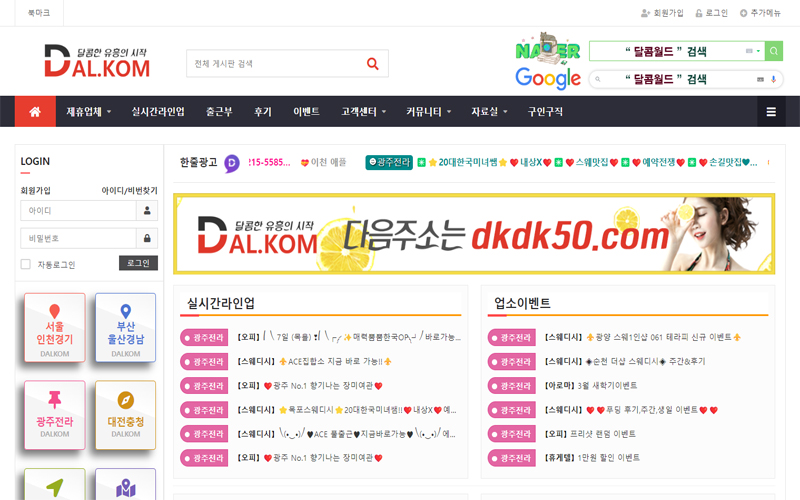This screenshot has width=800, height=500.
Task: Open event 순천 더샵 스웨디시 주간&후기
Action: coord(625,361)
